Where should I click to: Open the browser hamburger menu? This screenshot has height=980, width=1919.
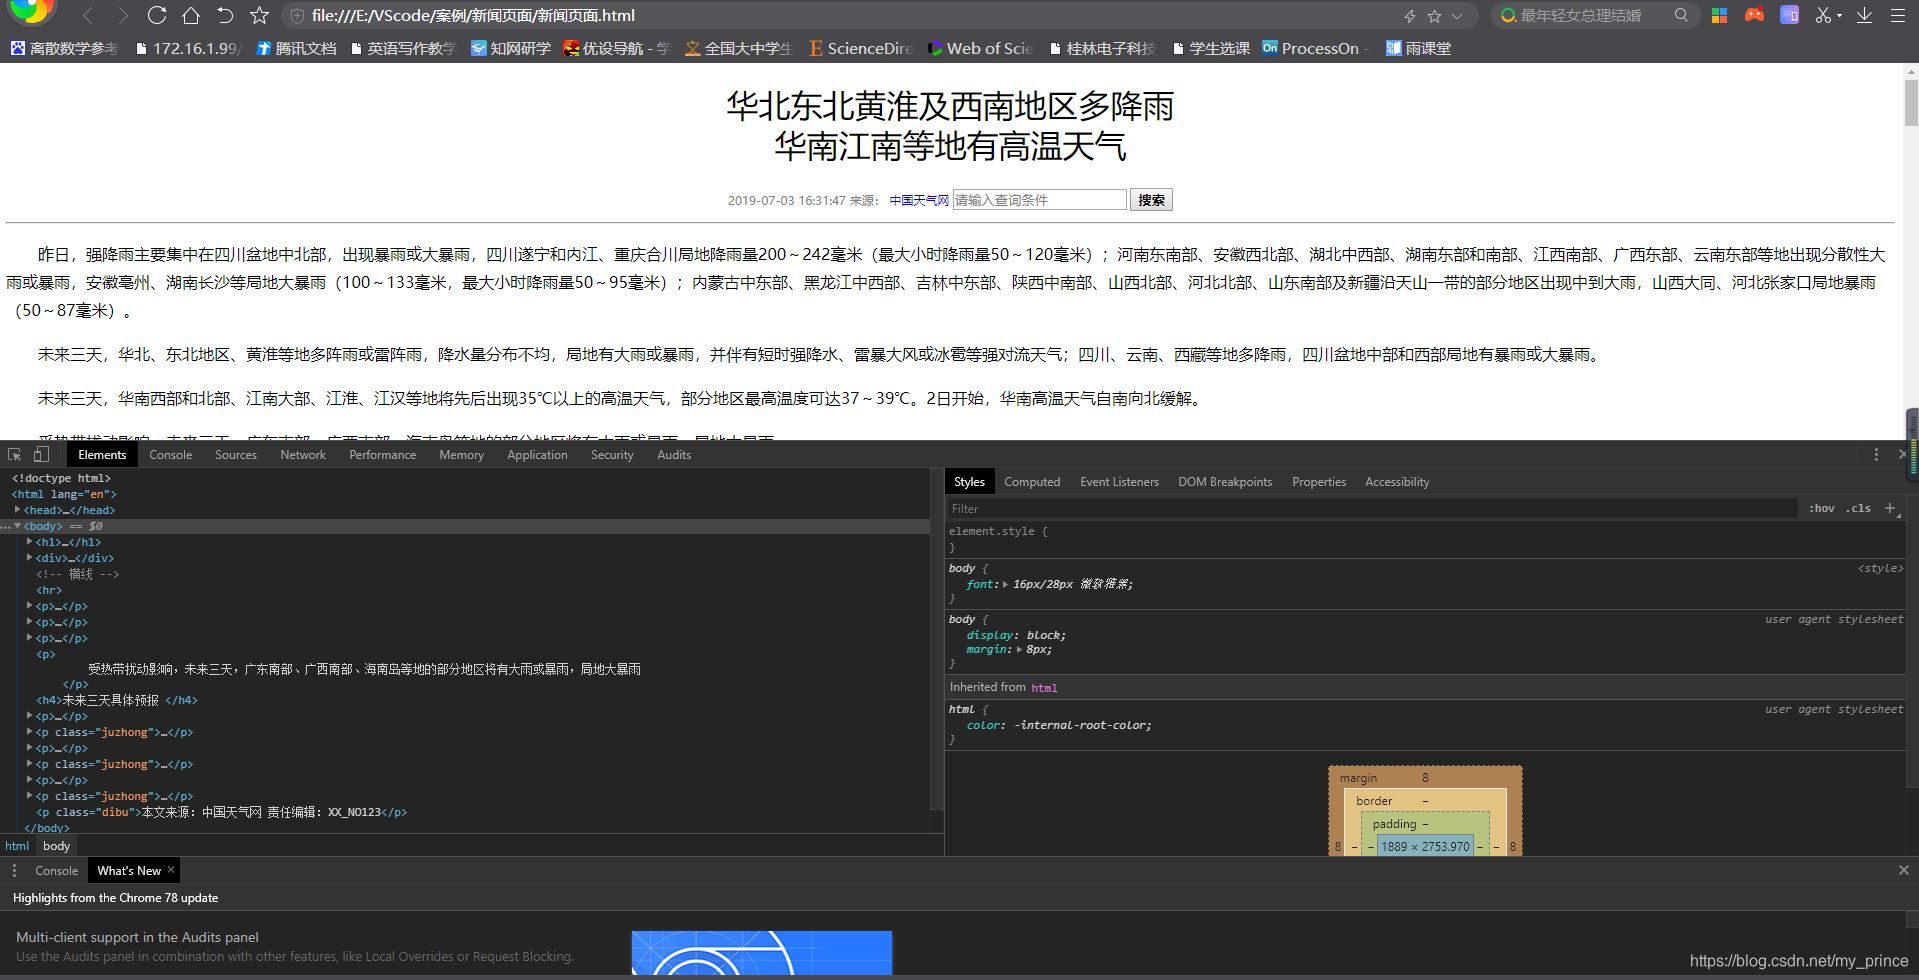pyautogui.click(x=1897, y=15)
